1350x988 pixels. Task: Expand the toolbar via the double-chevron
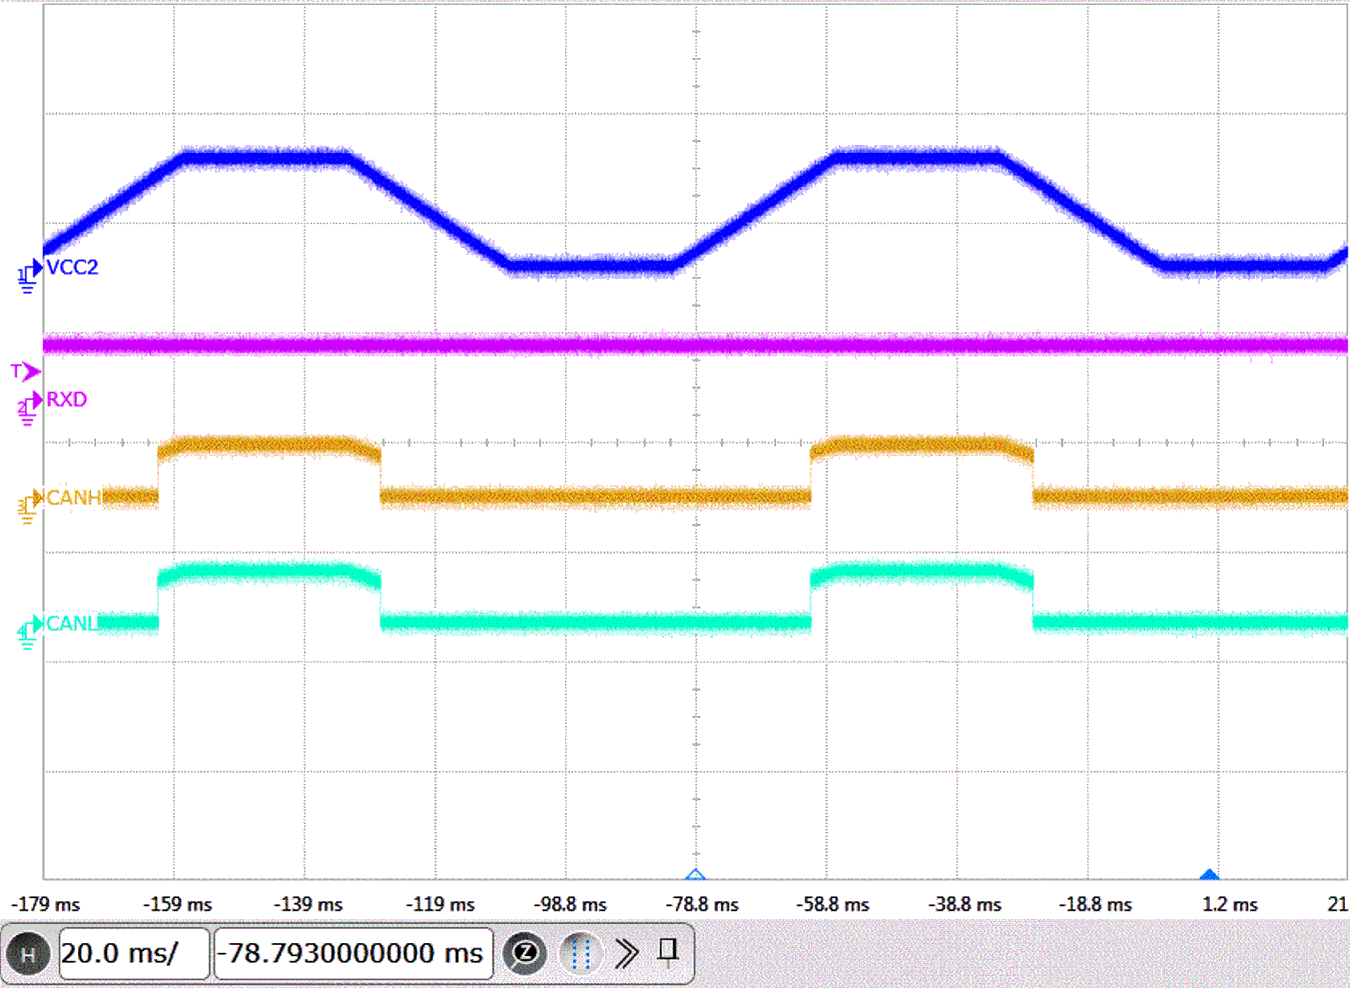[x=627, y=953]
